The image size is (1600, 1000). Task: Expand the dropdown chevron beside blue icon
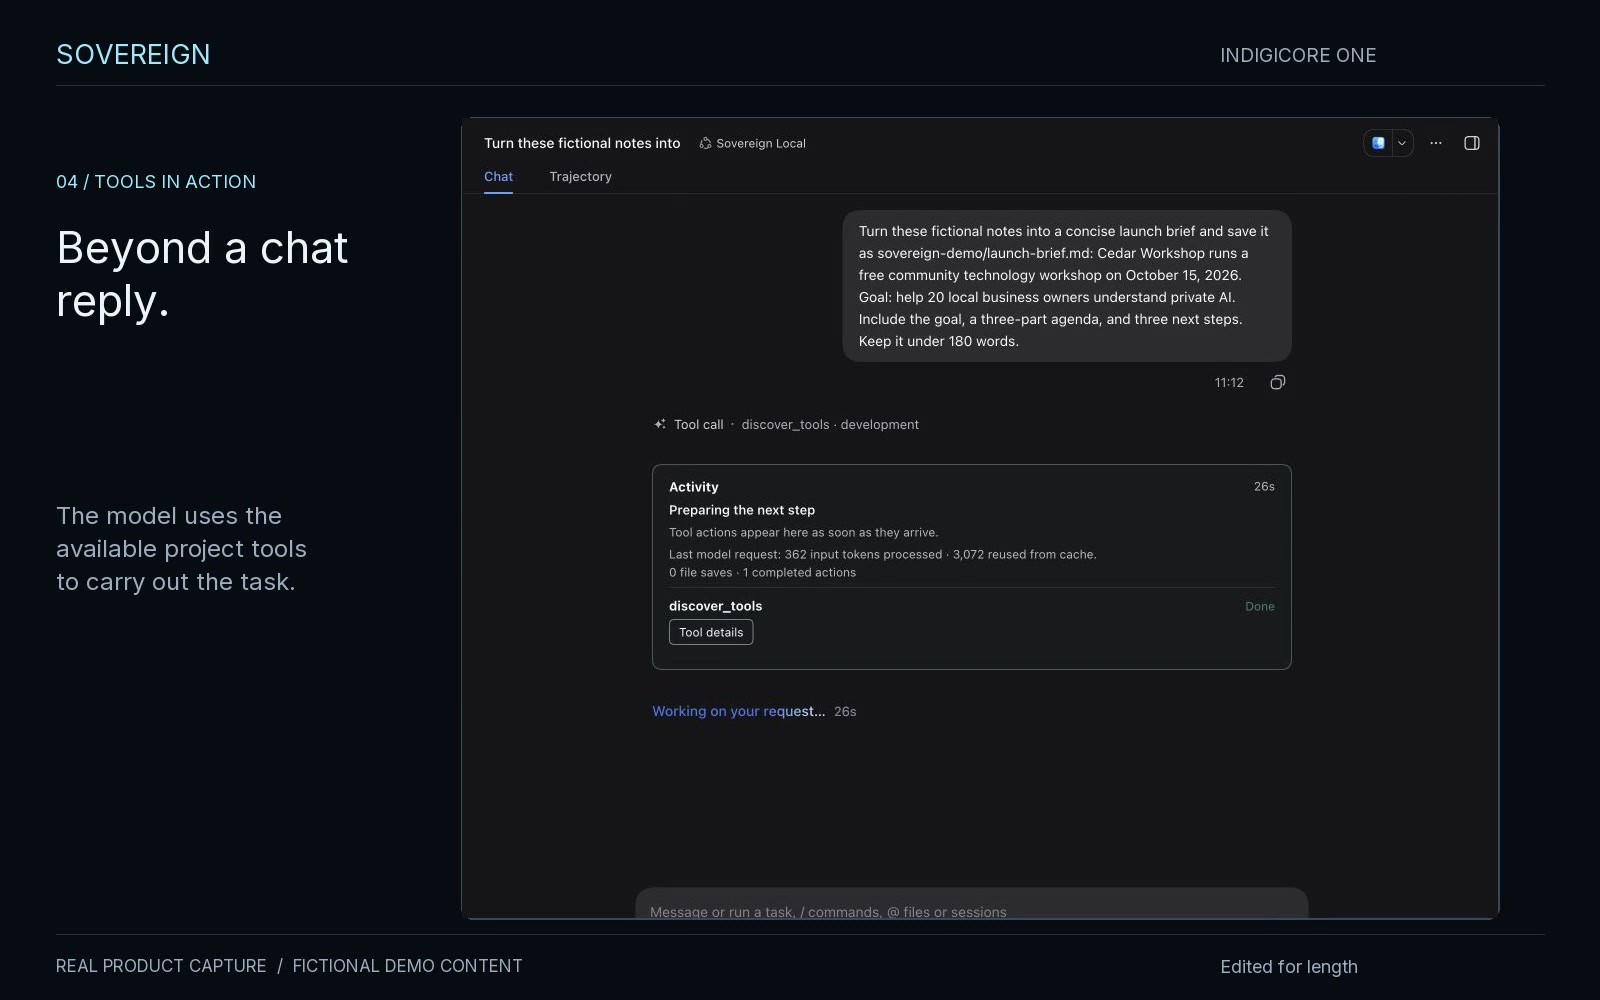[1402, 143]
